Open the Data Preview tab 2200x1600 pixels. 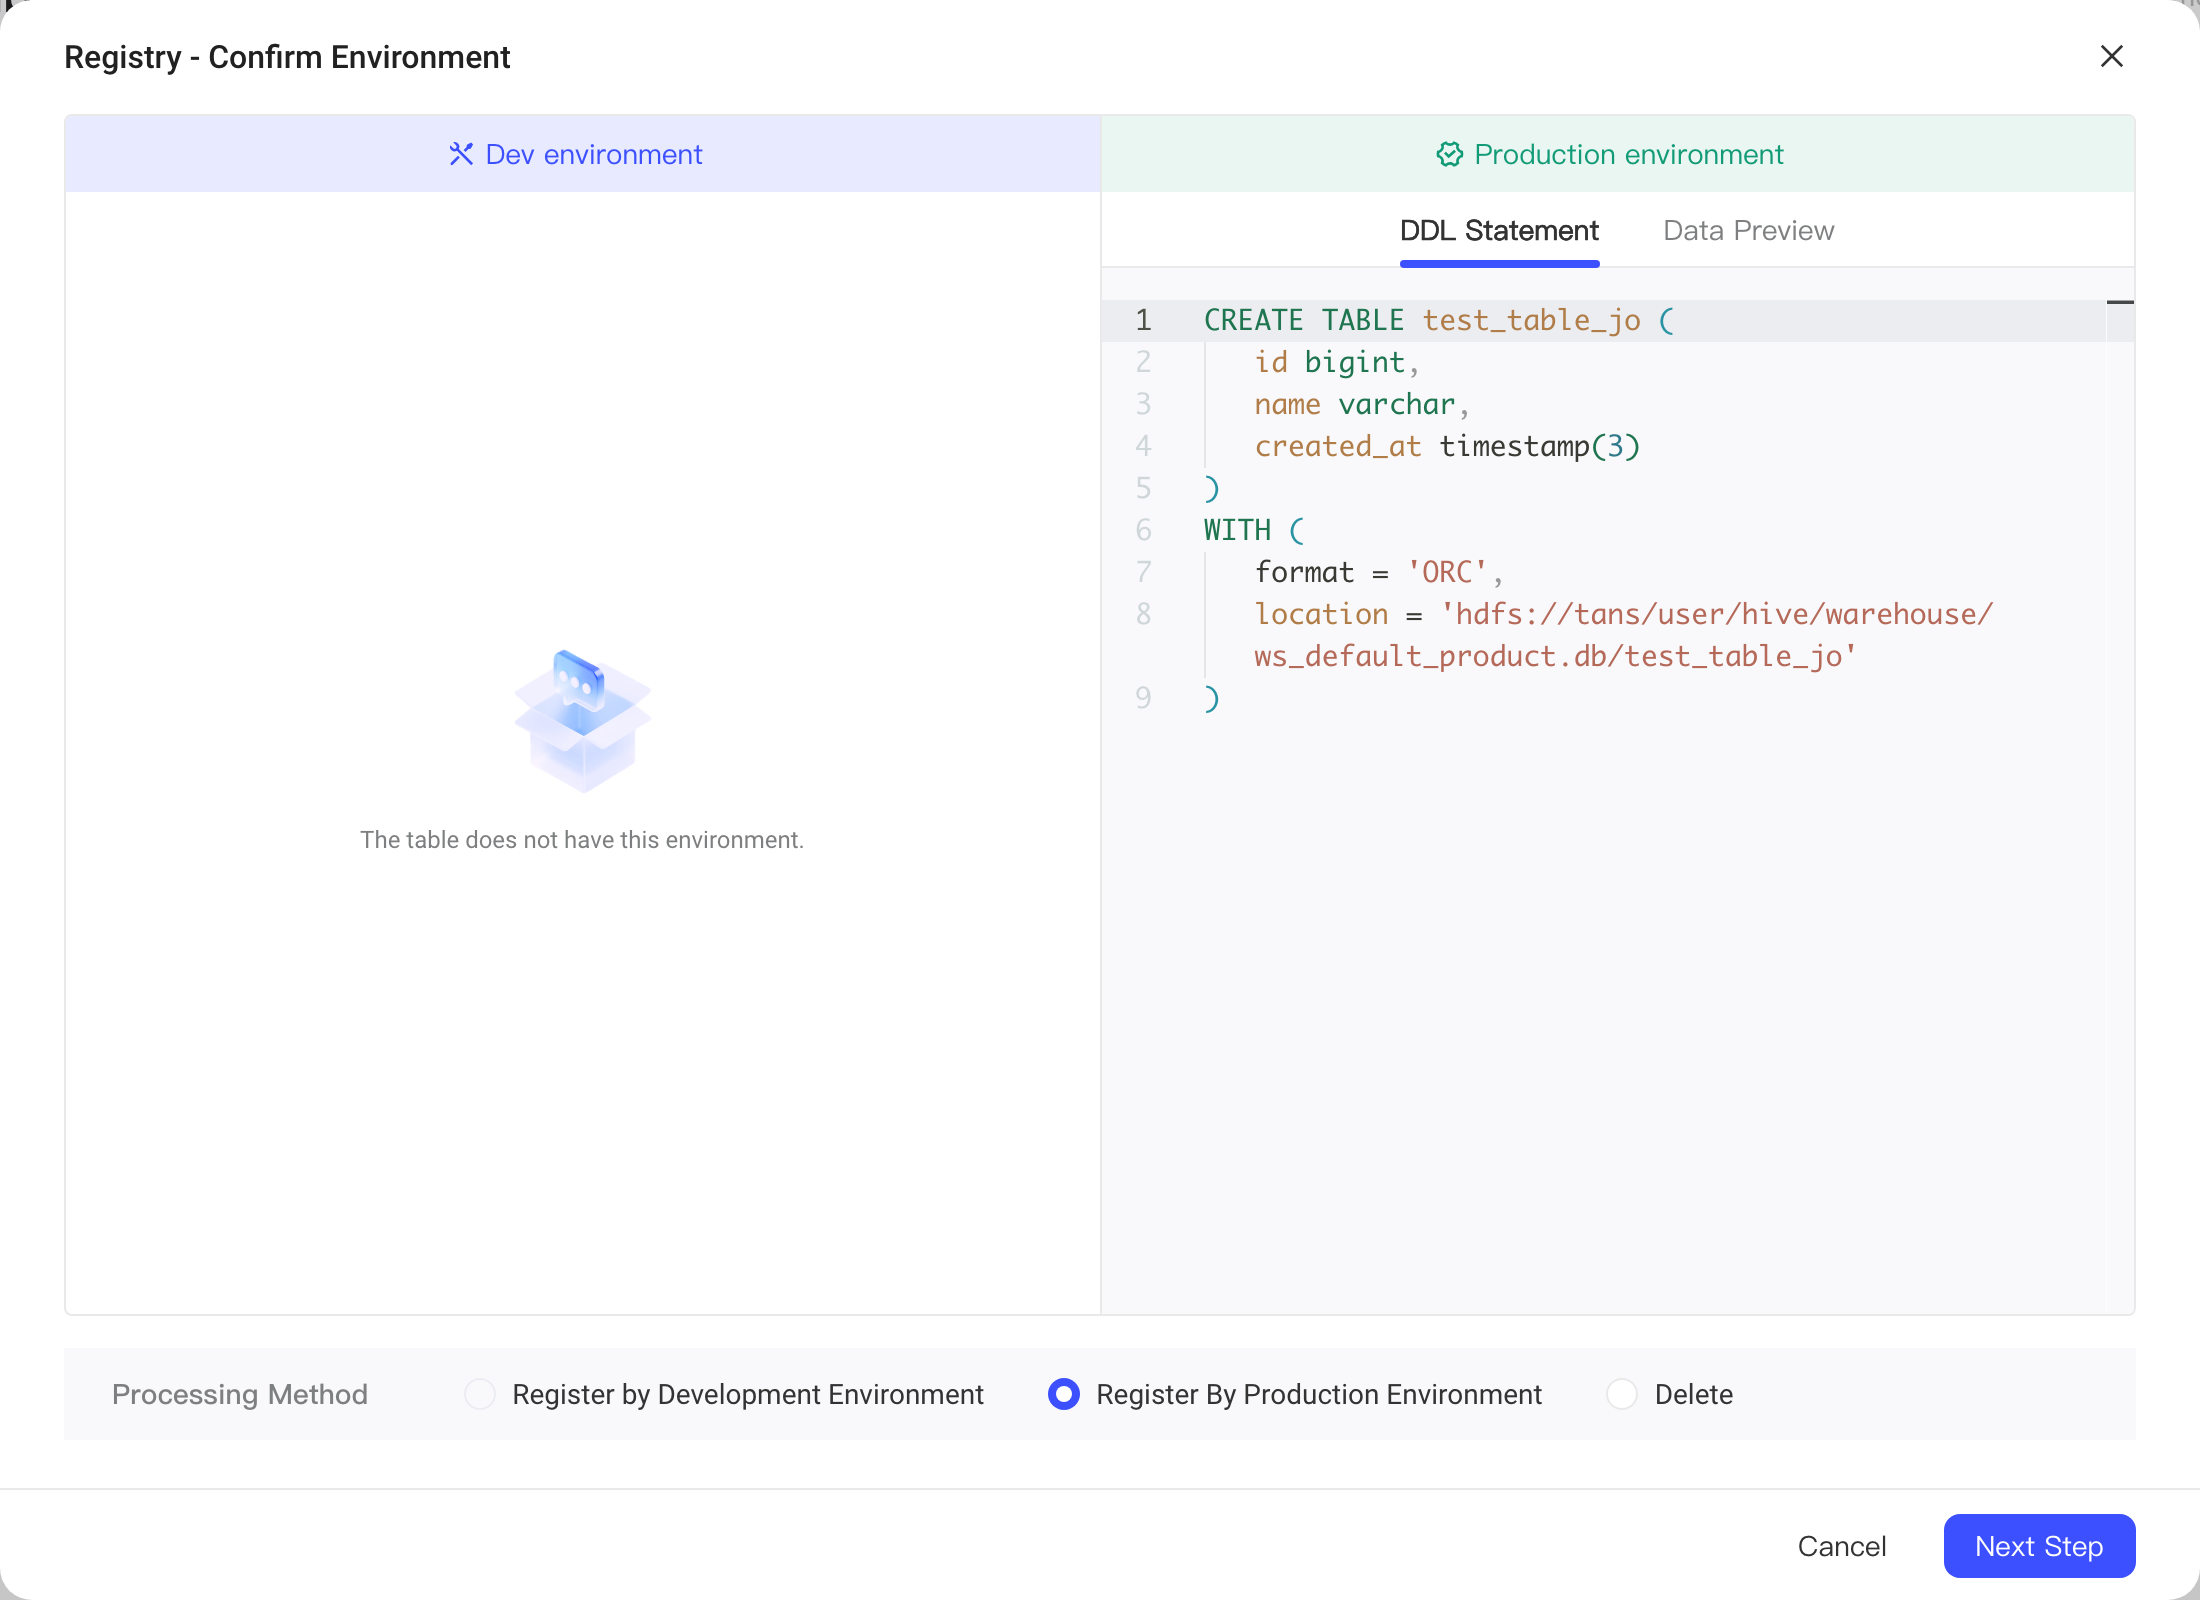click(1748, 231)
